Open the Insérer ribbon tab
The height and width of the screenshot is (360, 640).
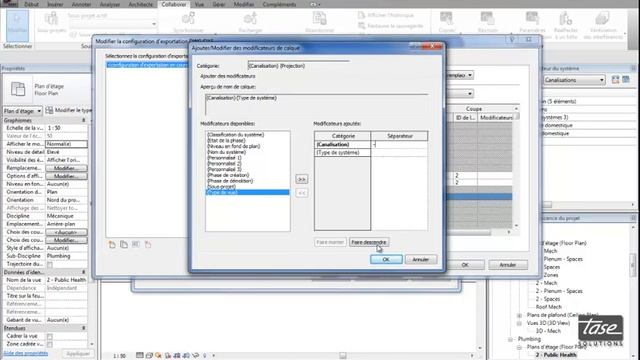pos(55,4)
